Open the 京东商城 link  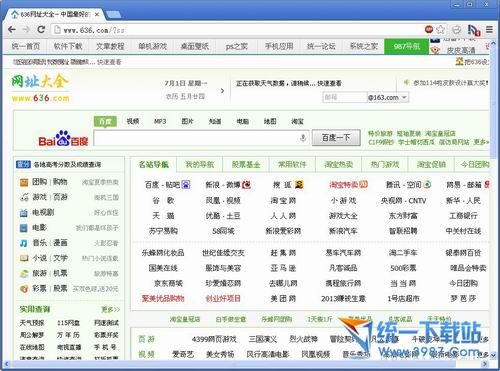(168, 283)
